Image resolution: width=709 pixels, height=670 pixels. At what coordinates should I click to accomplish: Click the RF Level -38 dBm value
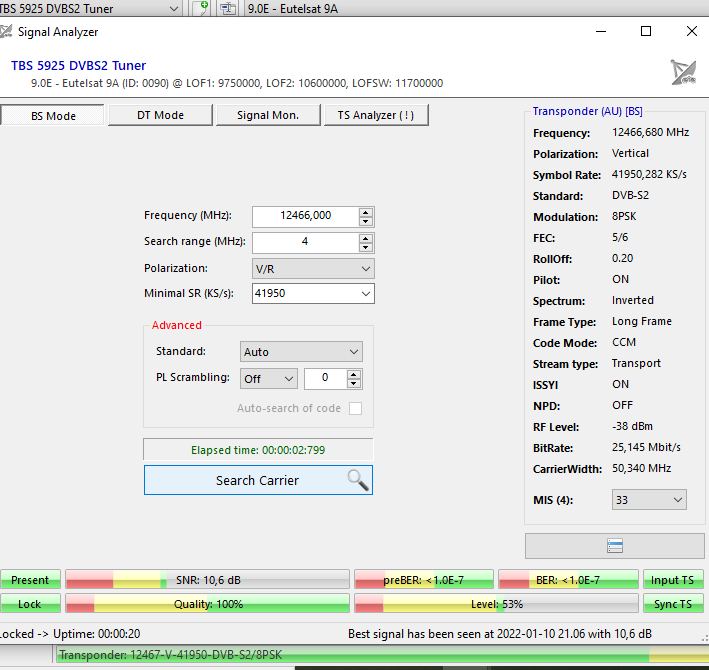[632, 426]
